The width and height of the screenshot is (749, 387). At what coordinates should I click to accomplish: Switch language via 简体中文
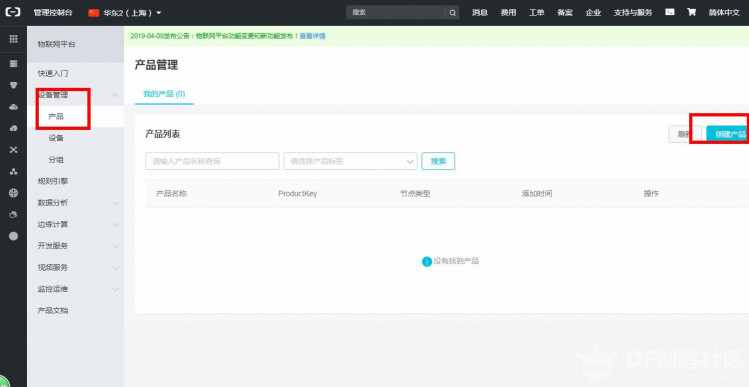tap(724, 13)
